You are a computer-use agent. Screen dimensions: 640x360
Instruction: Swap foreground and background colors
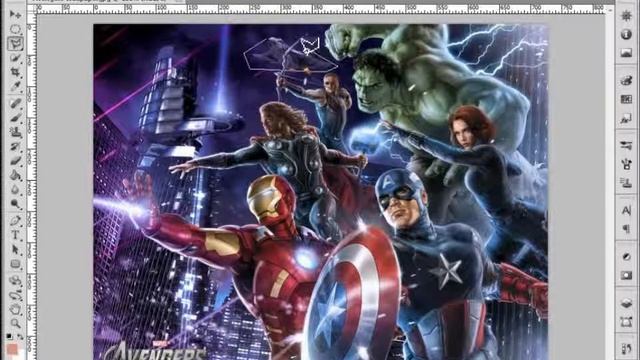click(20, 336)
